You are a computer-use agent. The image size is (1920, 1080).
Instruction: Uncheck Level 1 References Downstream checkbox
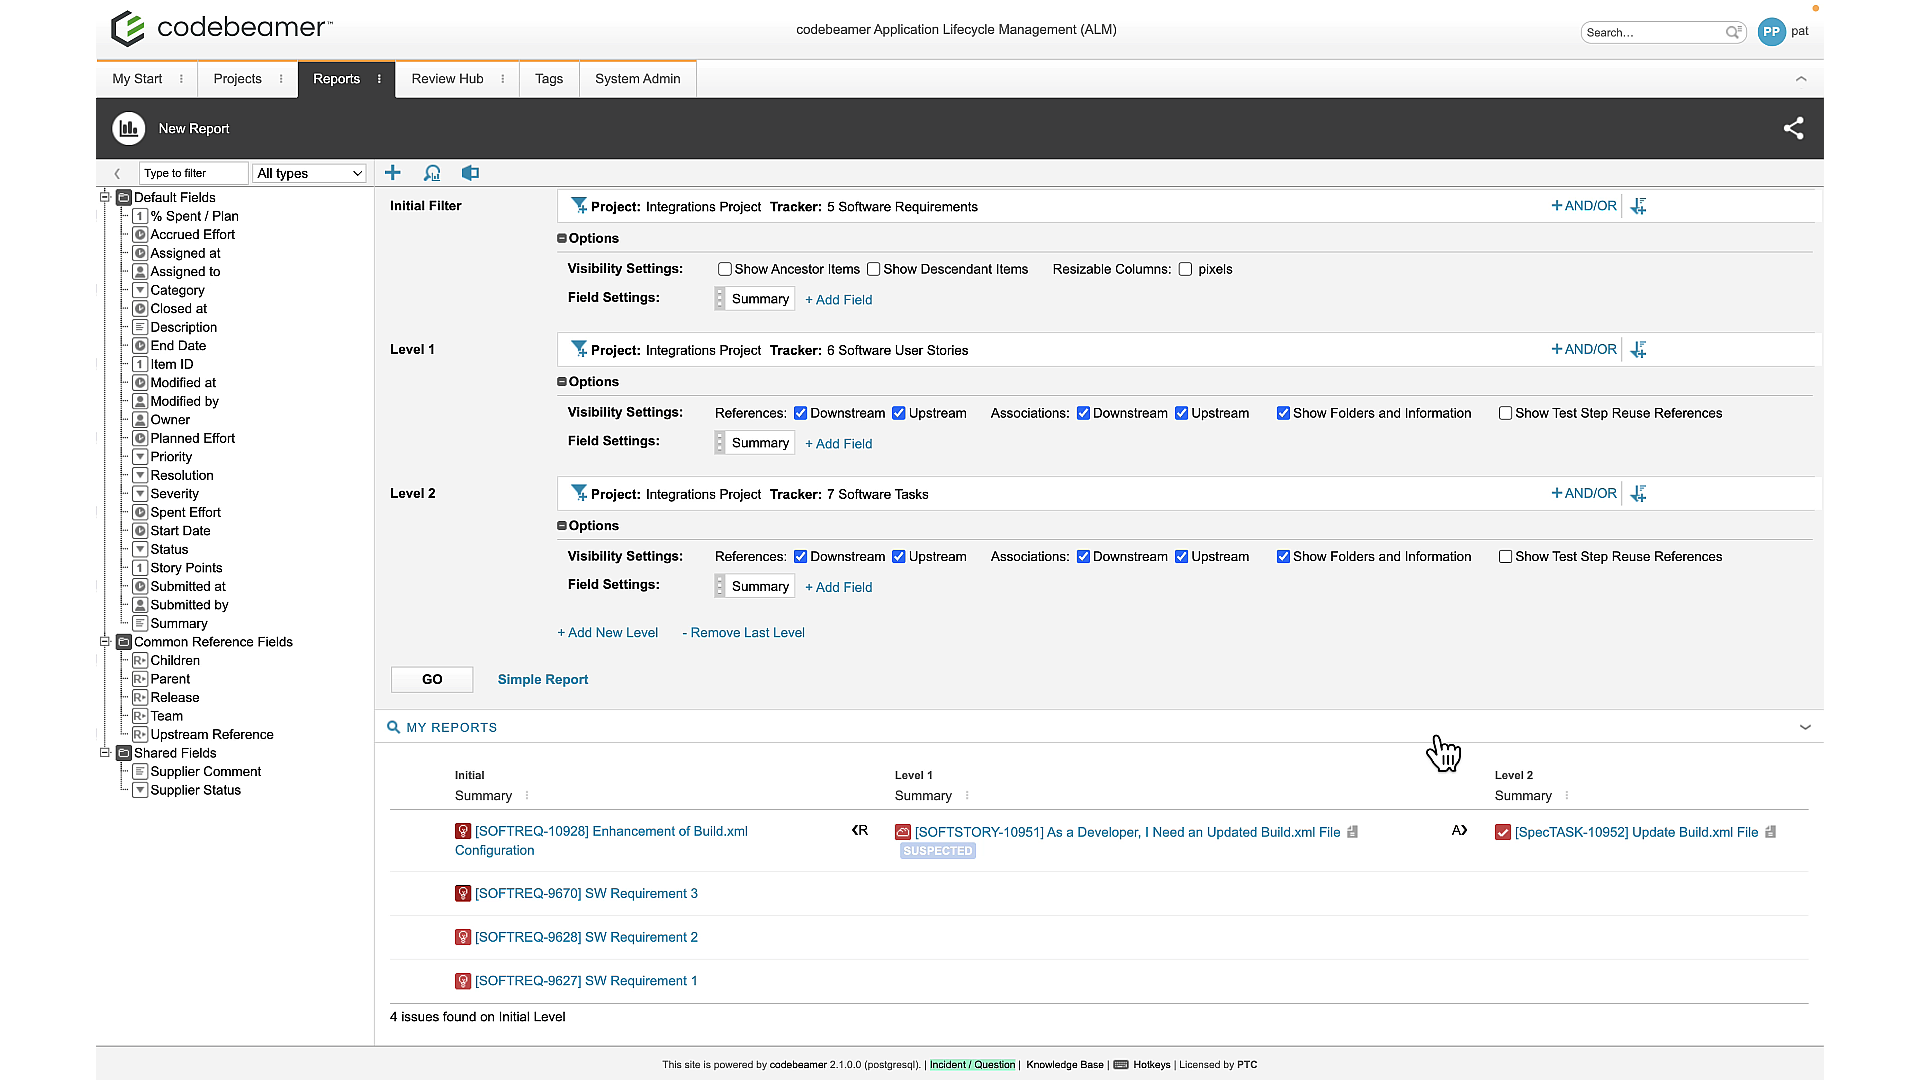coord(800,413)
